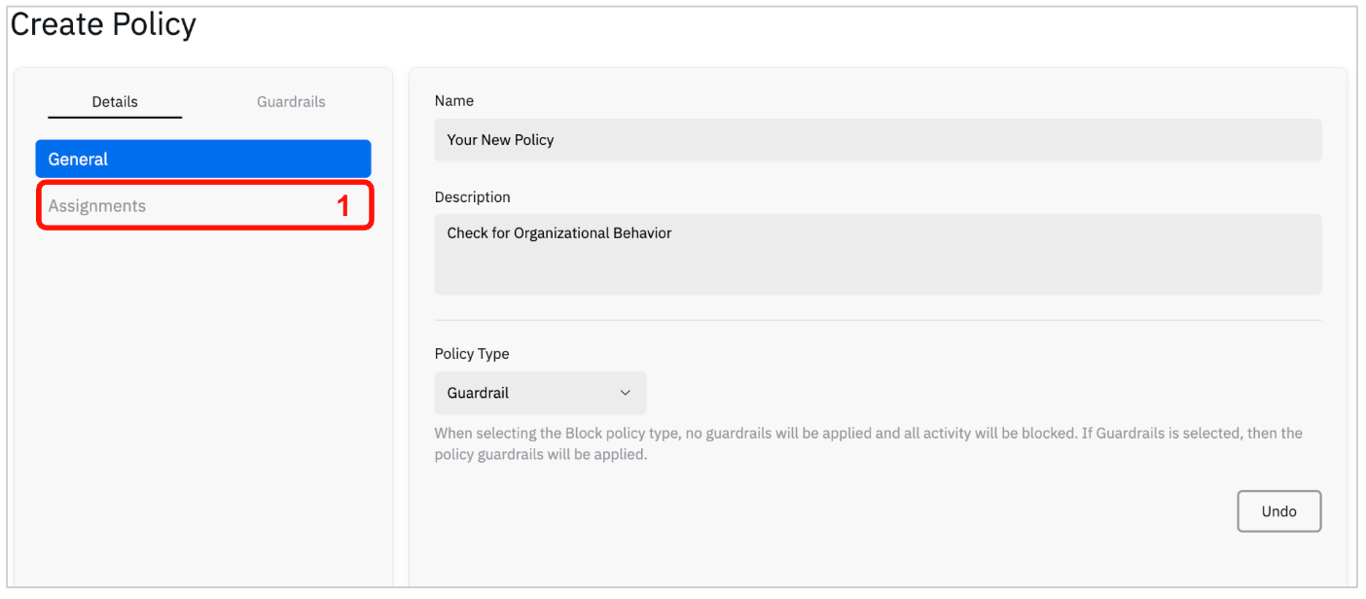The width and height of the screenshot is (1366, 599).
Task: Click the red number 1 annotation marker
Action: (343, 206)
